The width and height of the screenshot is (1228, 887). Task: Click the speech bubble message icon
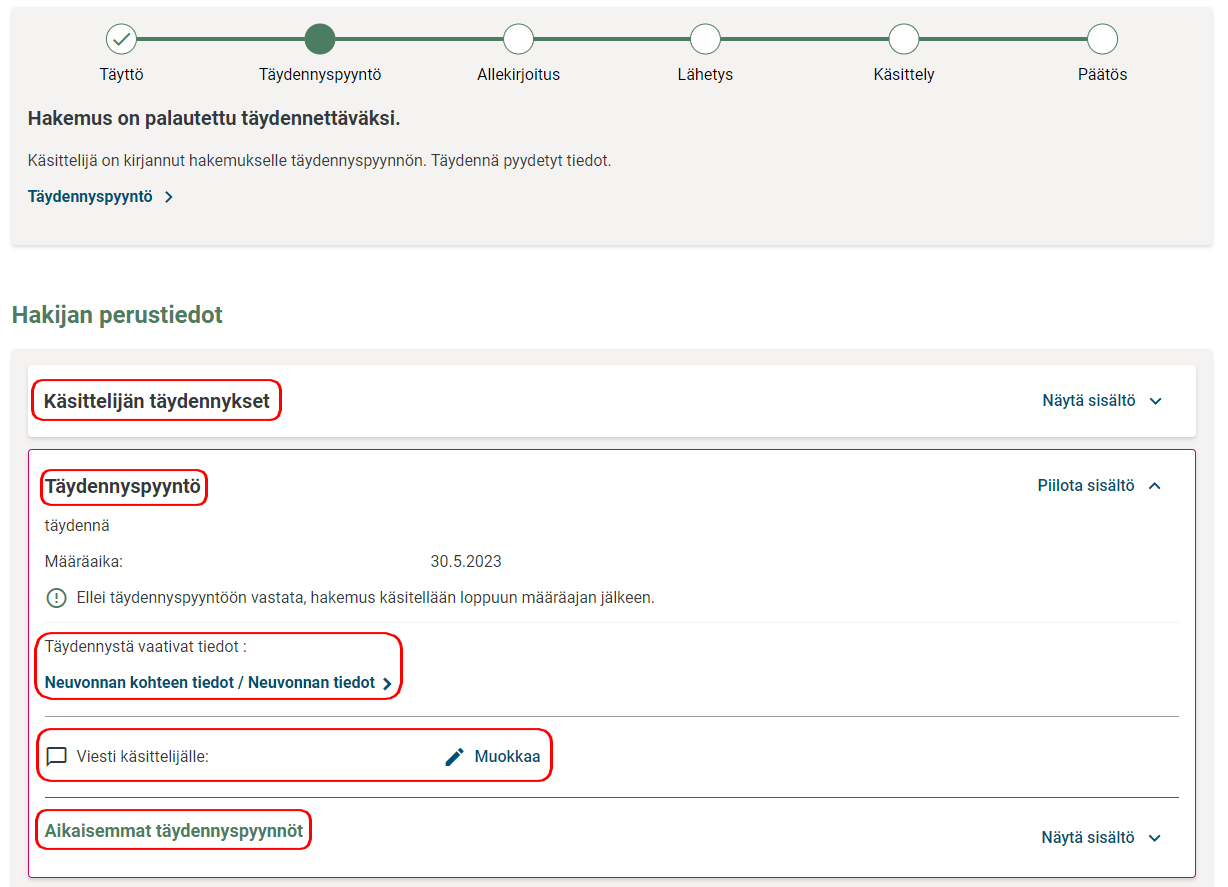click(x=57, y=757)
